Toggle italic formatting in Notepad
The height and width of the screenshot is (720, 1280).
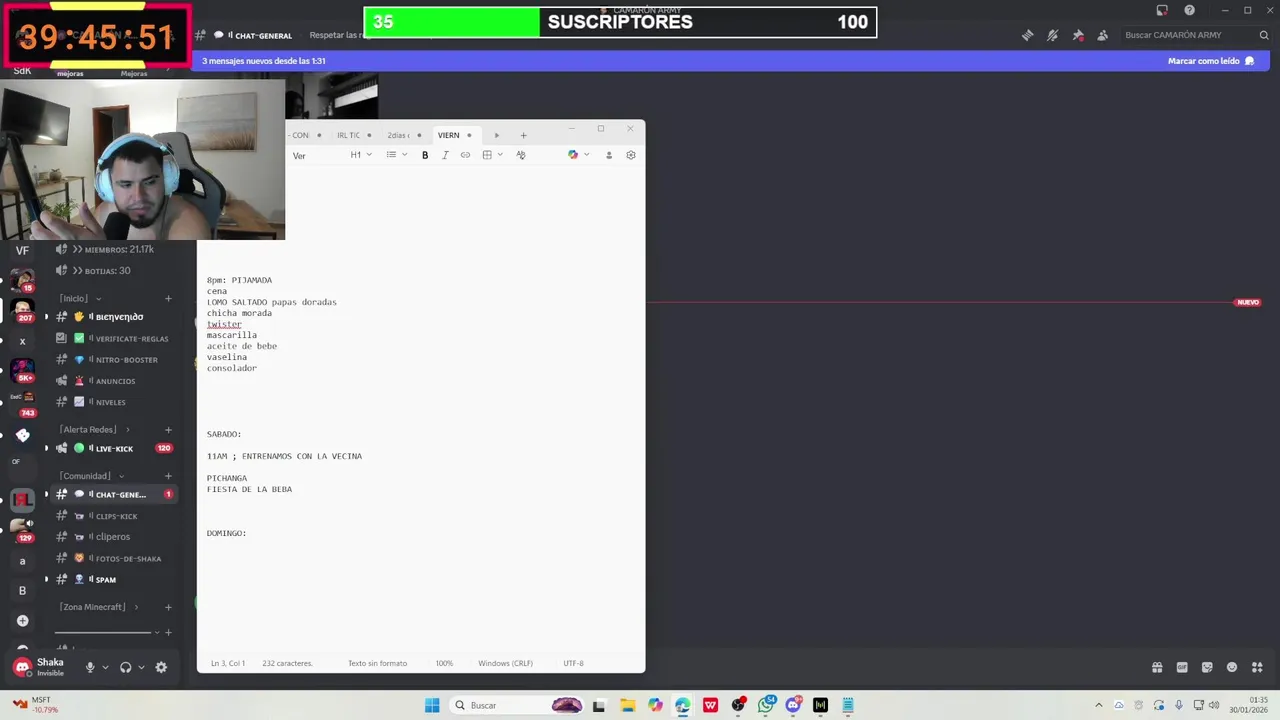click(x=445, y=155)
